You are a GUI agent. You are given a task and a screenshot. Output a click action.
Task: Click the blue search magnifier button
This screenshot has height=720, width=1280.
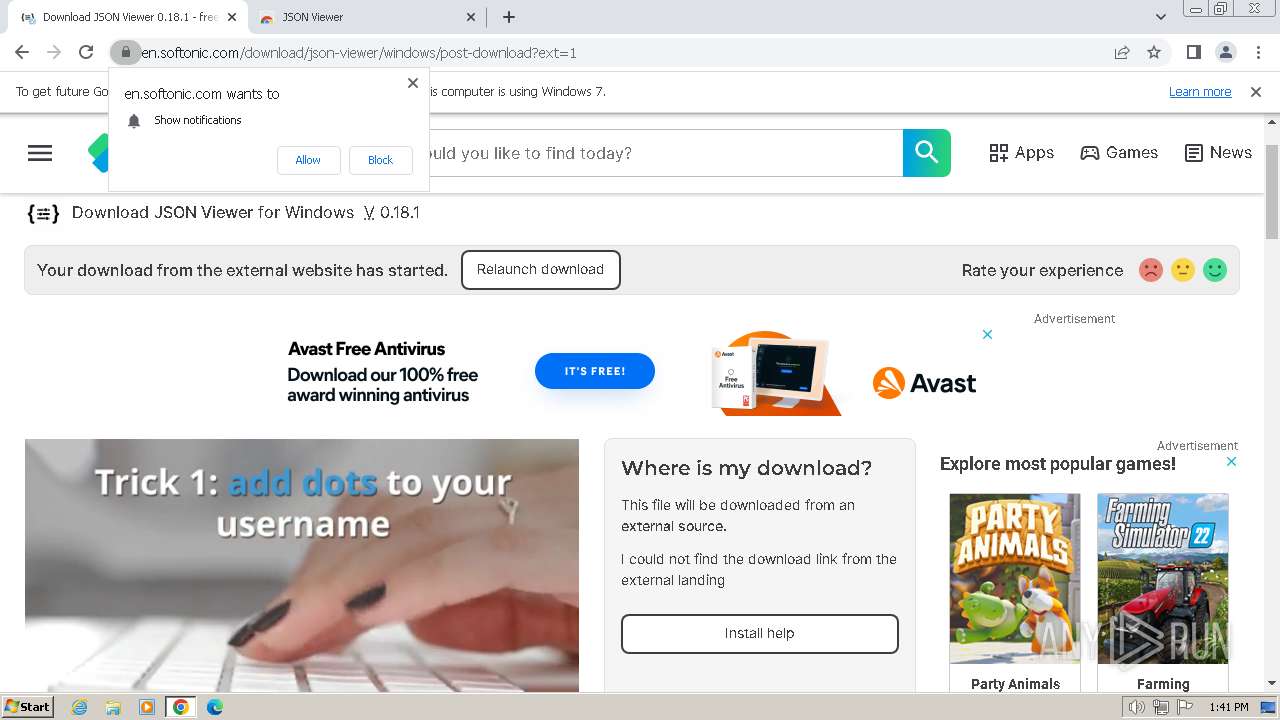click(x=927, y=153)
